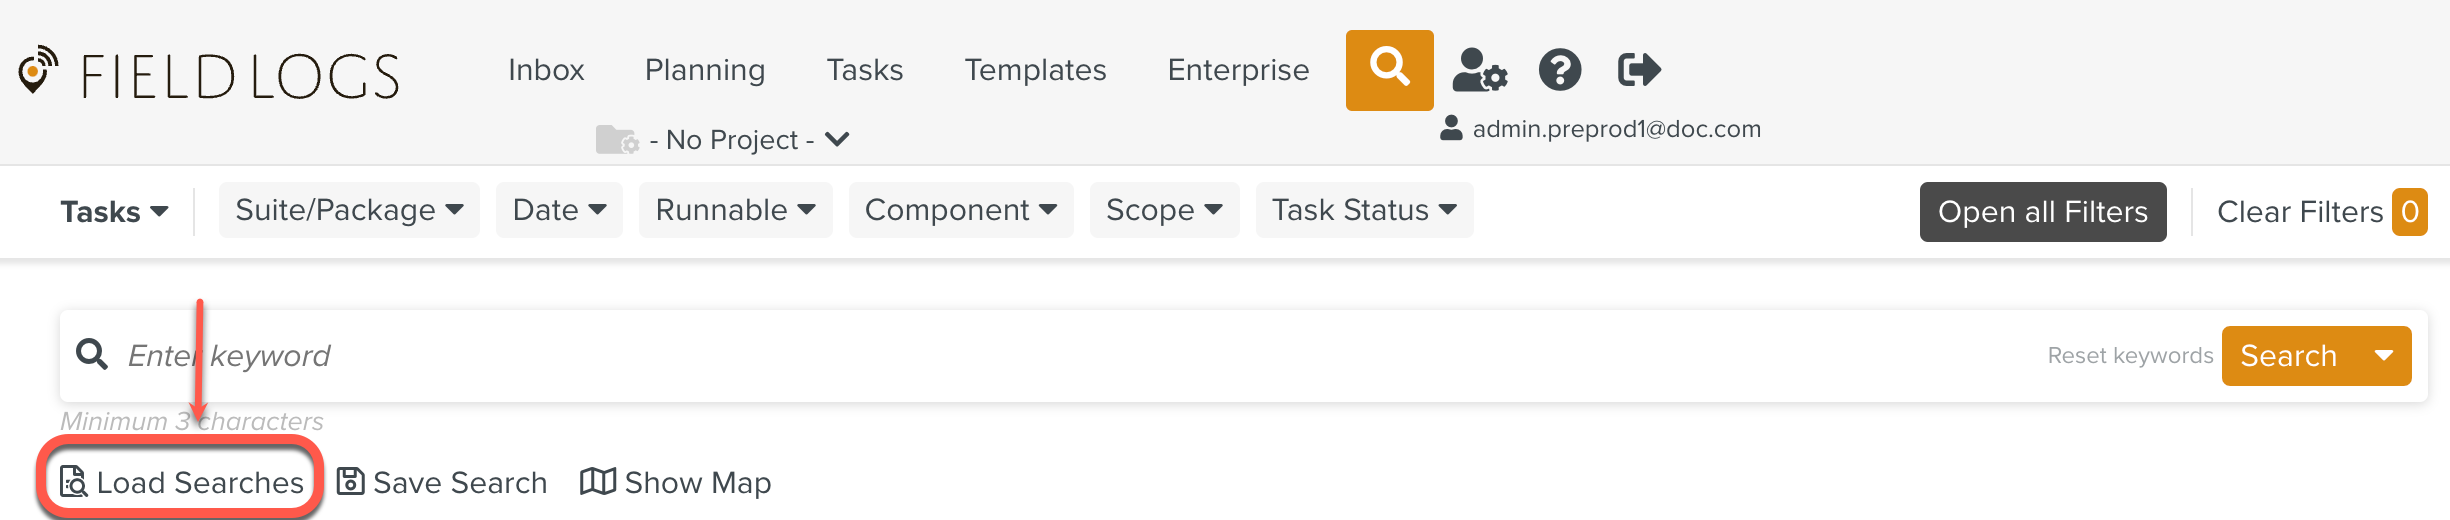This screenshot has width=2450, height=520.
Task: Go to the Inbox menu
Action: tap(546, 70)
